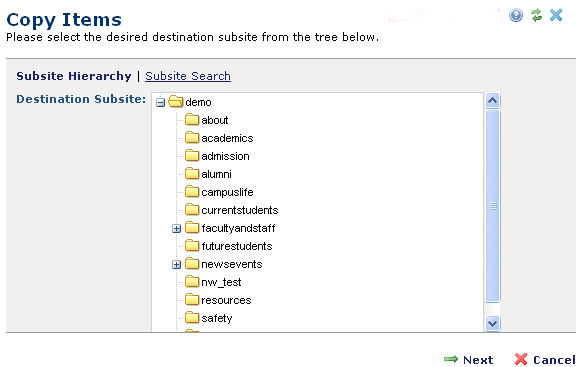Image resolution: width=583 pixels, height=367 pixels.
Task: Select the nw_test subsite
Action: point(221,282)
